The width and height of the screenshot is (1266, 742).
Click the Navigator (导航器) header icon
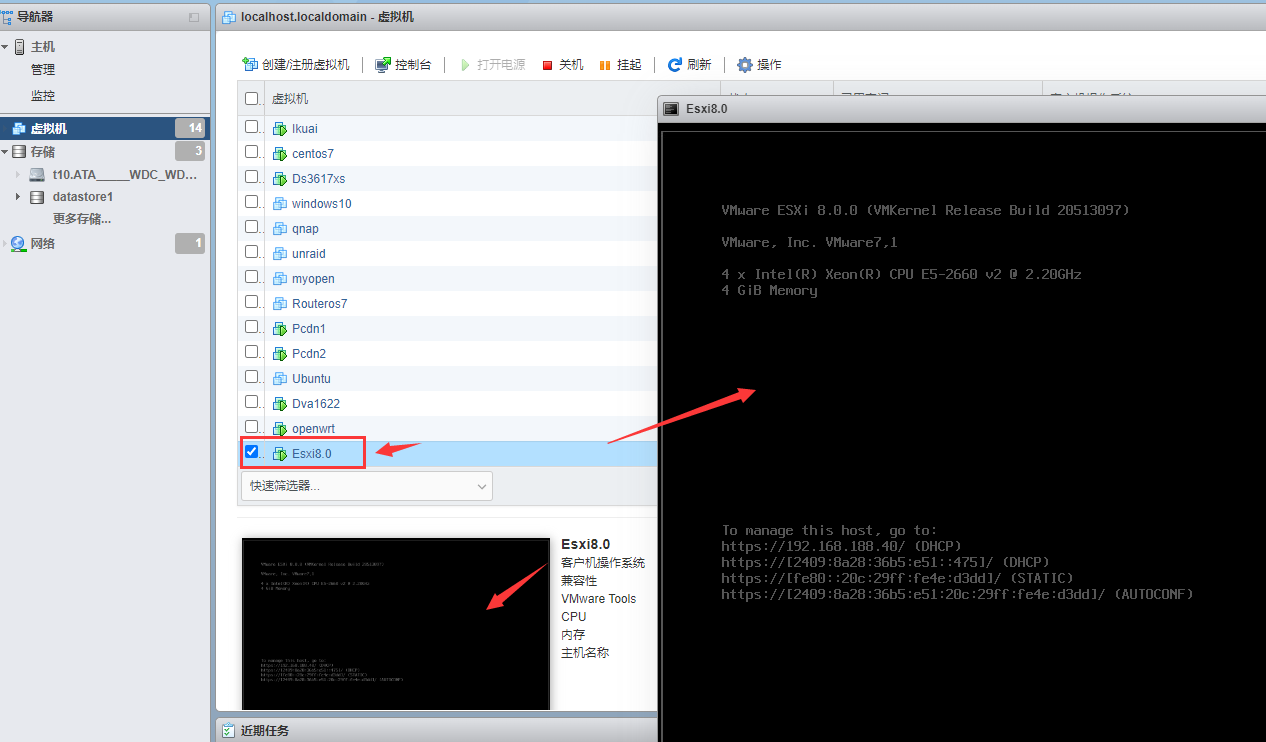click(8, 17)
